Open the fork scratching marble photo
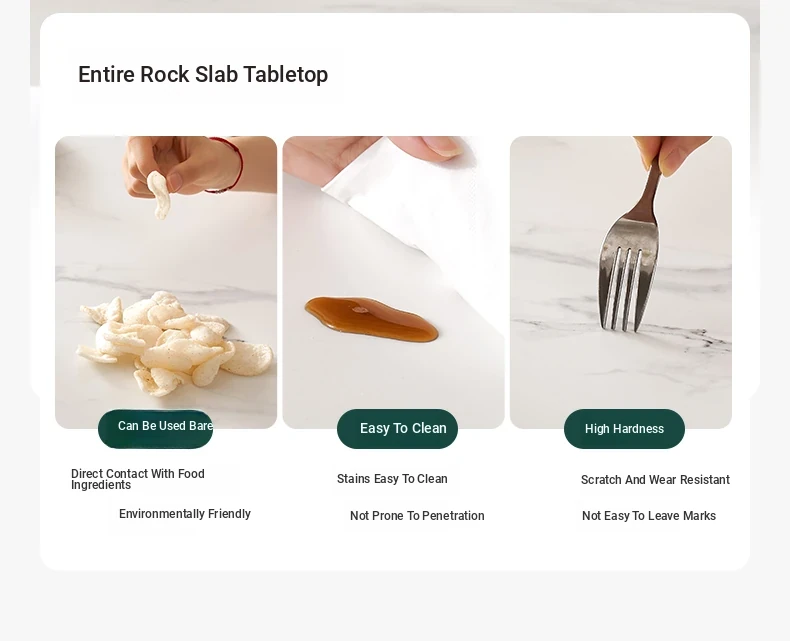 pyautogui.click(x=621, y=282)
